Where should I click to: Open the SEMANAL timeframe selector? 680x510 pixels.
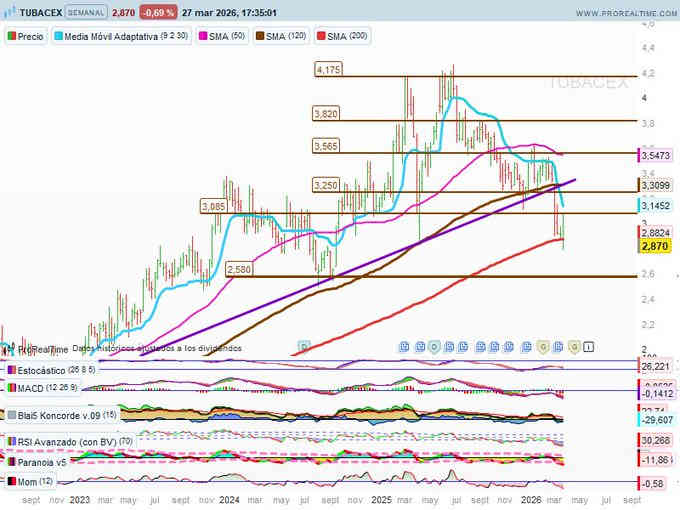pyautogui.click(x=88, y=13)
